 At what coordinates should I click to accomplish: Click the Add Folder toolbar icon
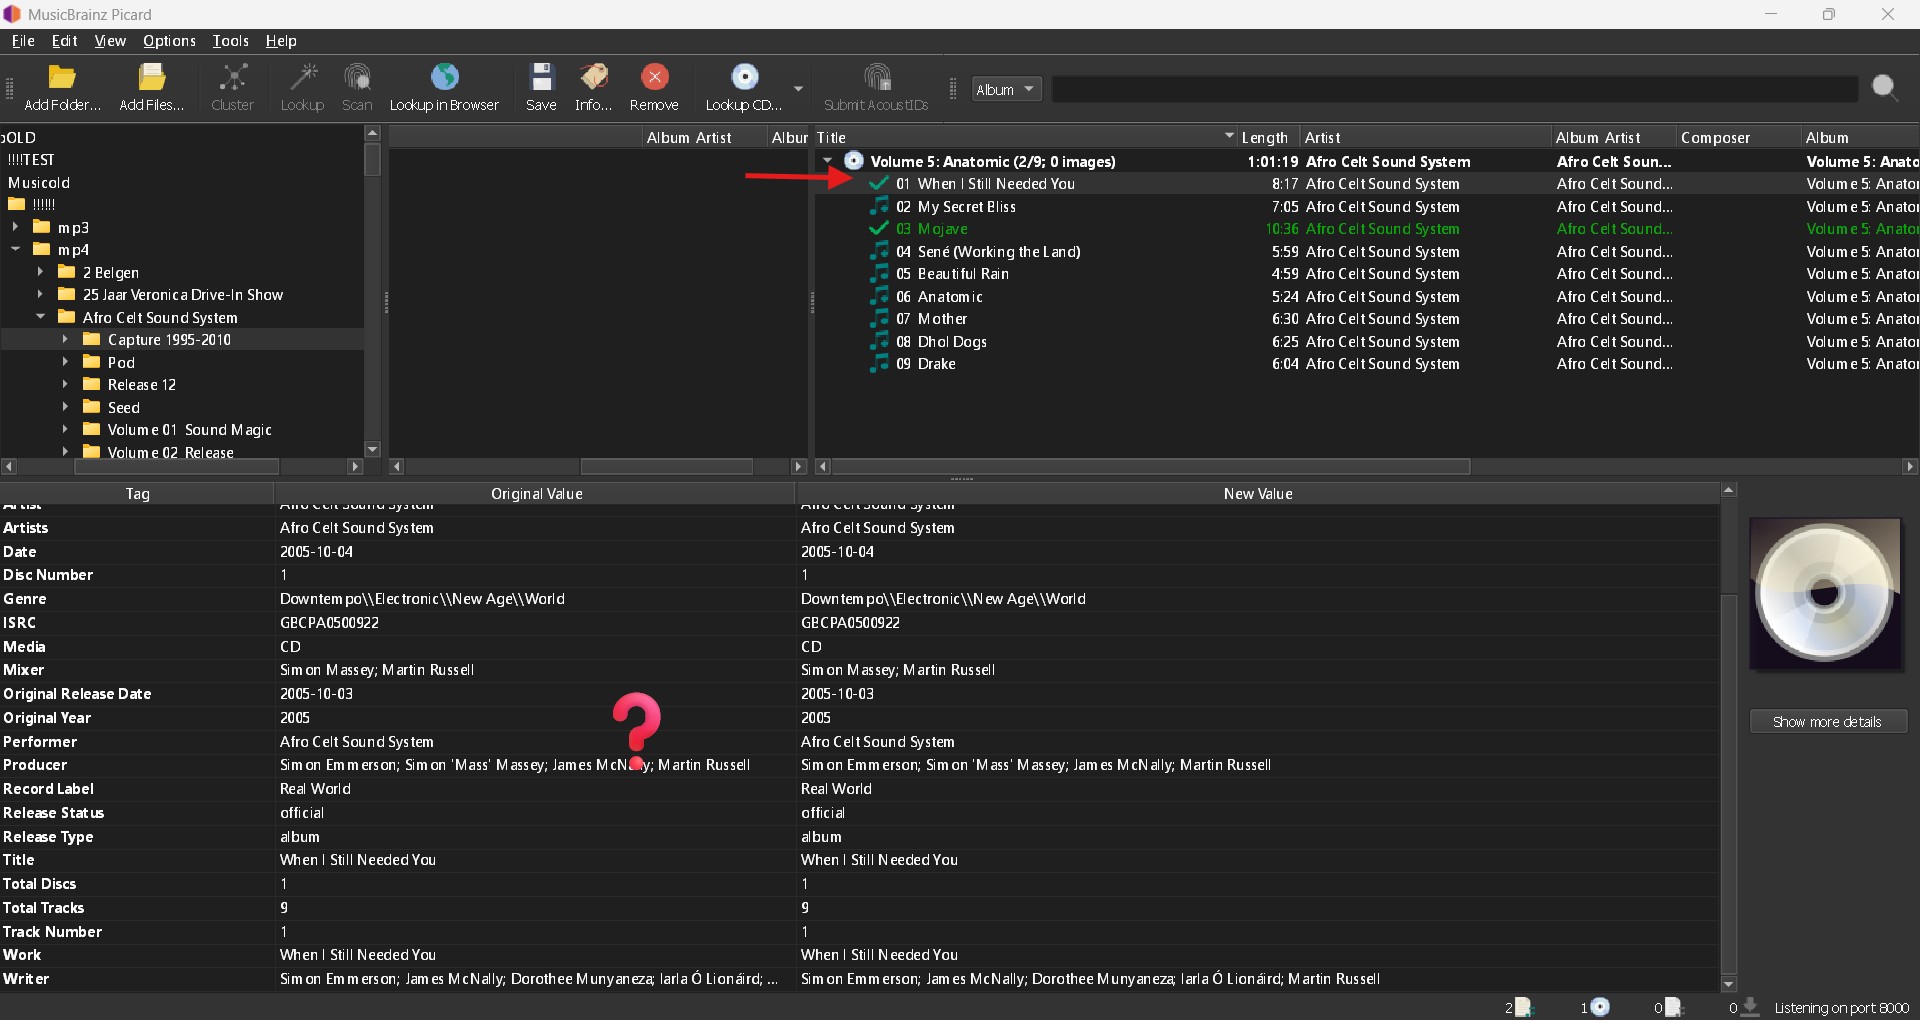pyautogui.click(x=62, y=77)
